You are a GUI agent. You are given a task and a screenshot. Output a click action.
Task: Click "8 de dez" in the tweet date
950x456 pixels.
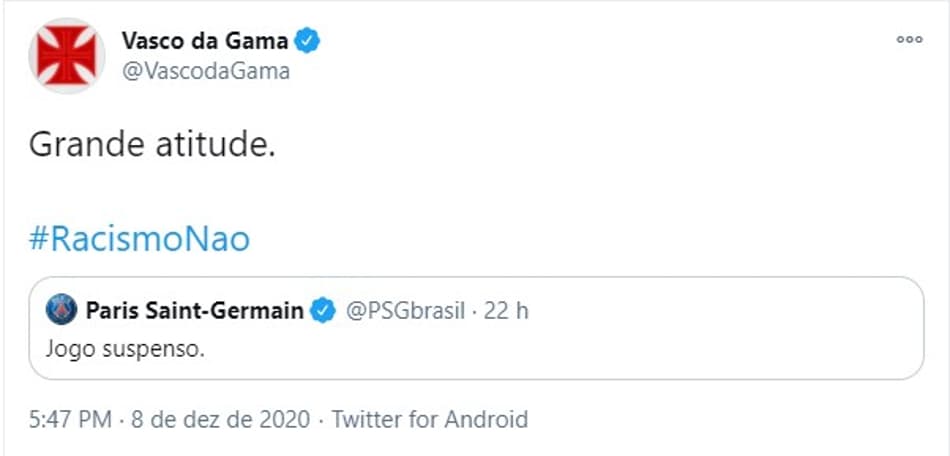click(x=178, y=419)
